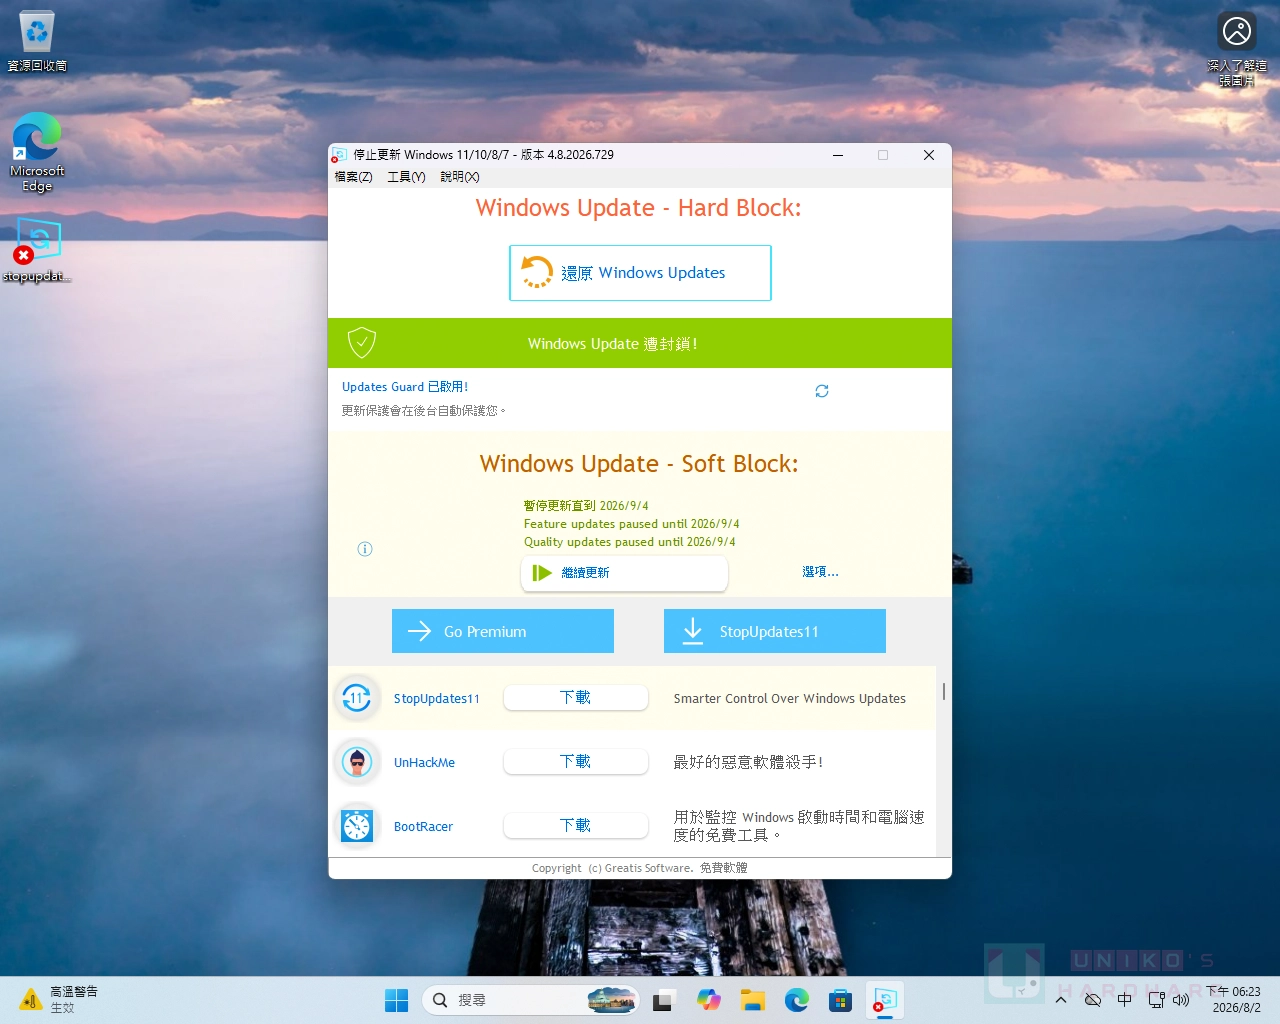Click the taskbar 搜尋 search box
This screenshot has height=1024, width=1280.
tap(531, 1000)
